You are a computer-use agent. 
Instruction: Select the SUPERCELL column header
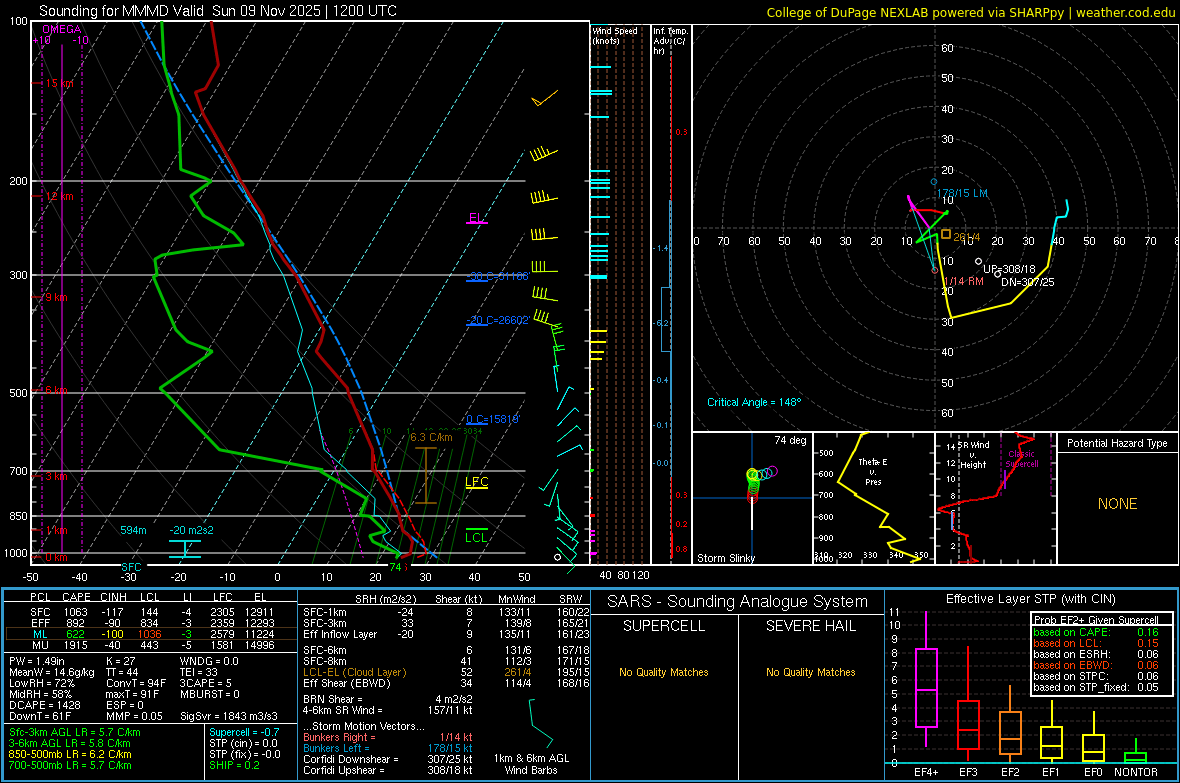[664, 626]
